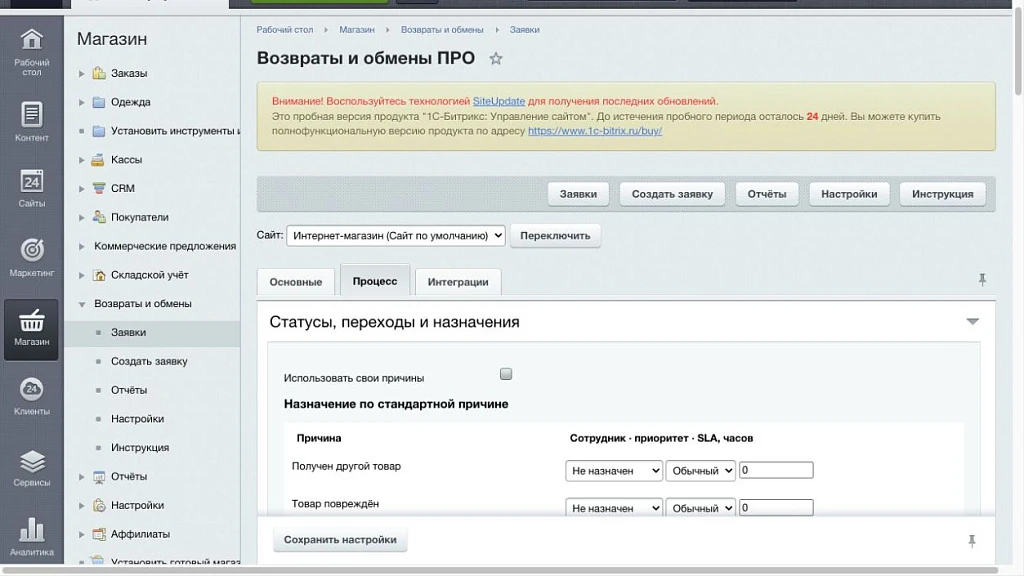
Task: Click the Отчёты toolbar button
Action: tap(767, 194)
